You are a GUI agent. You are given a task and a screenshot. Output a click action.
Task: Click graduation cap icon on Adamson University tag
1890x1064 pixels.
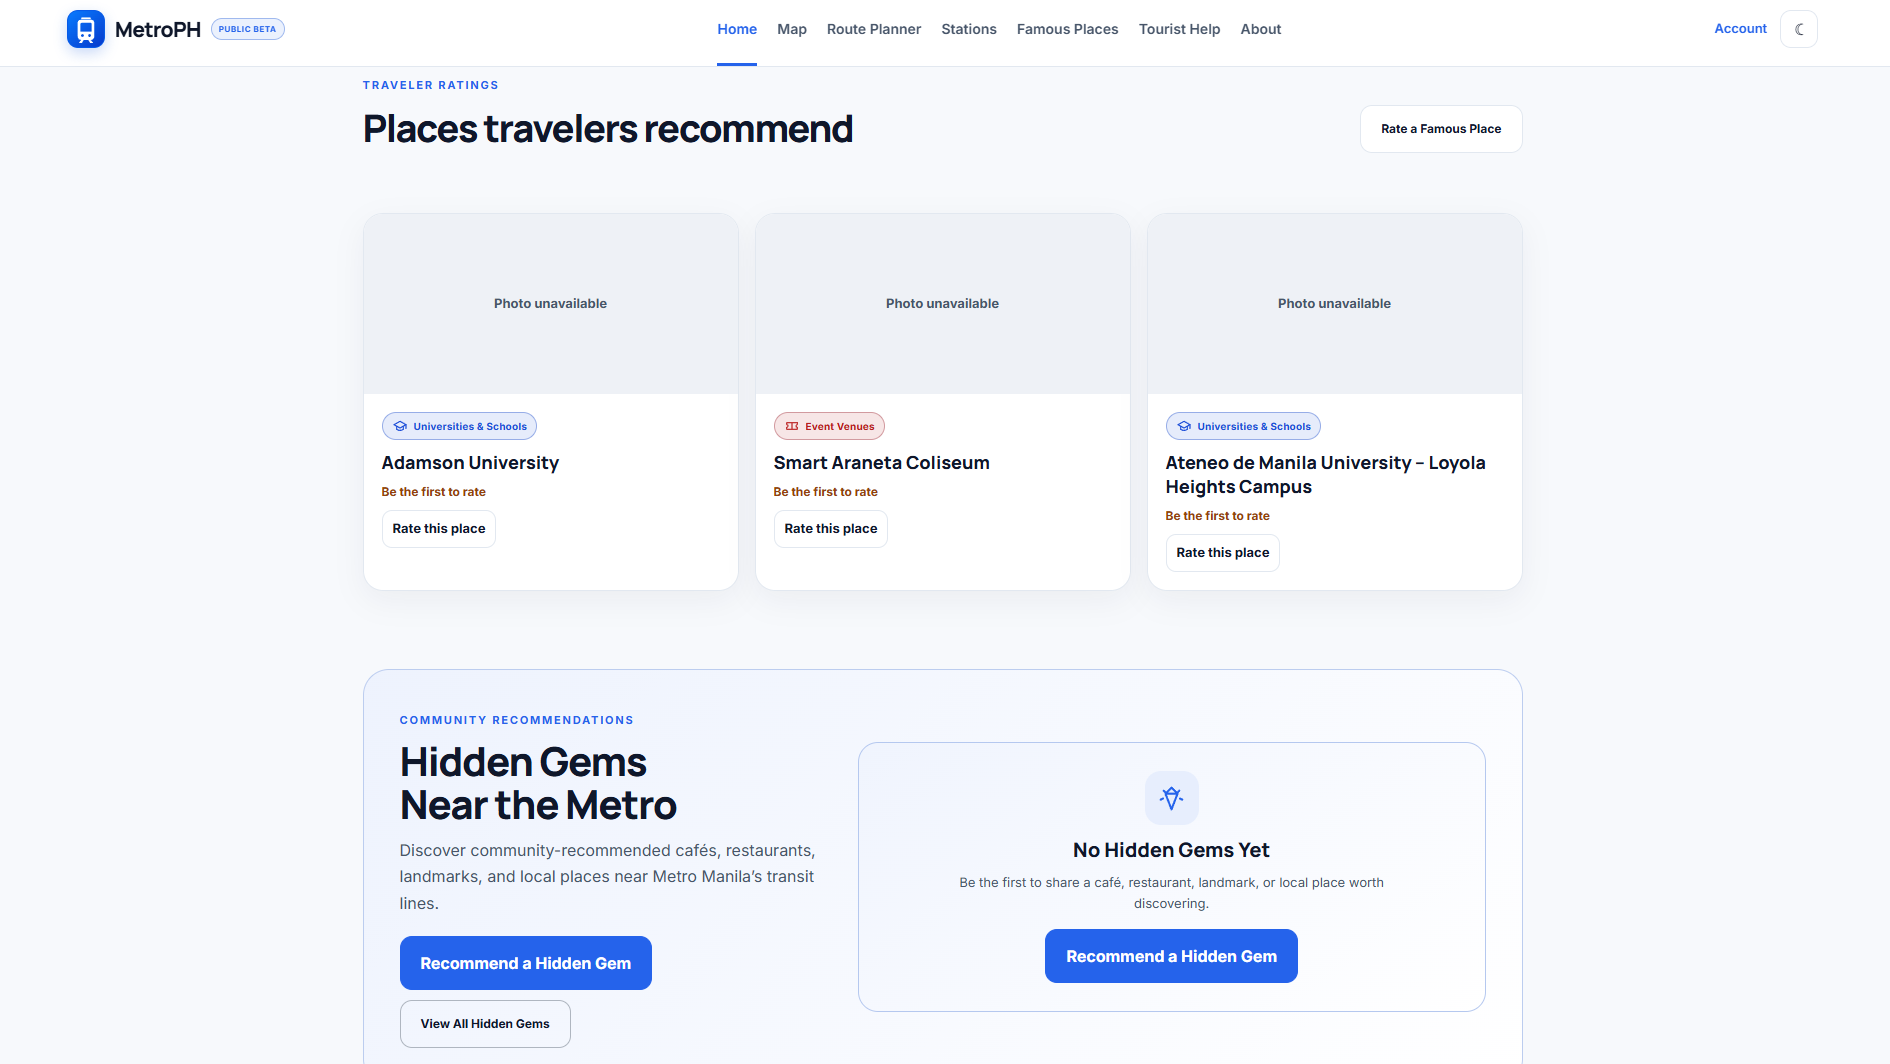click(x=400, y=426)
